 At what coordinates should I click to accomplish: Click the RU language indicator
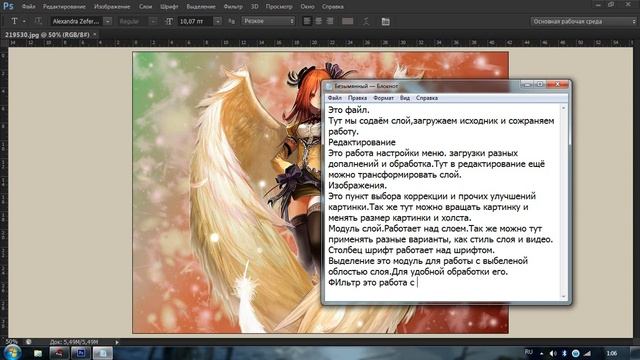529,352
